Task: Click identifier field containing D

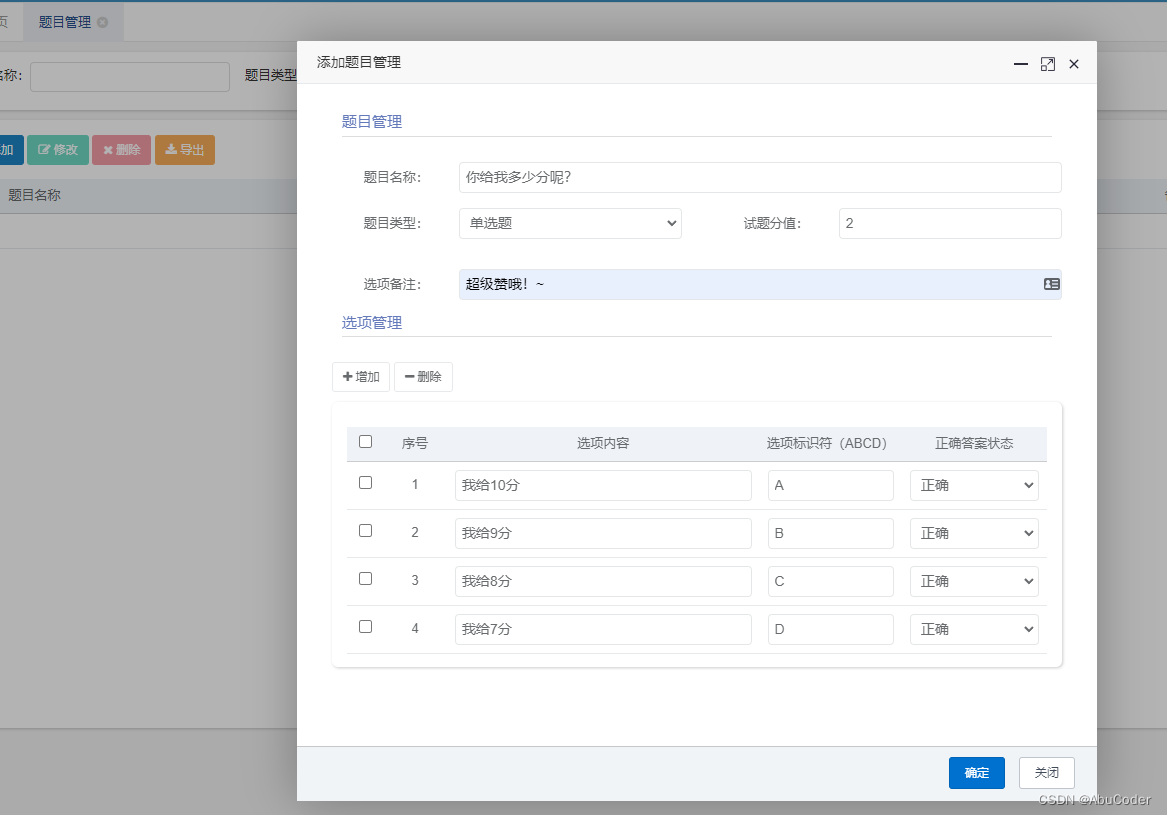Action: click(x=831, y=630)
